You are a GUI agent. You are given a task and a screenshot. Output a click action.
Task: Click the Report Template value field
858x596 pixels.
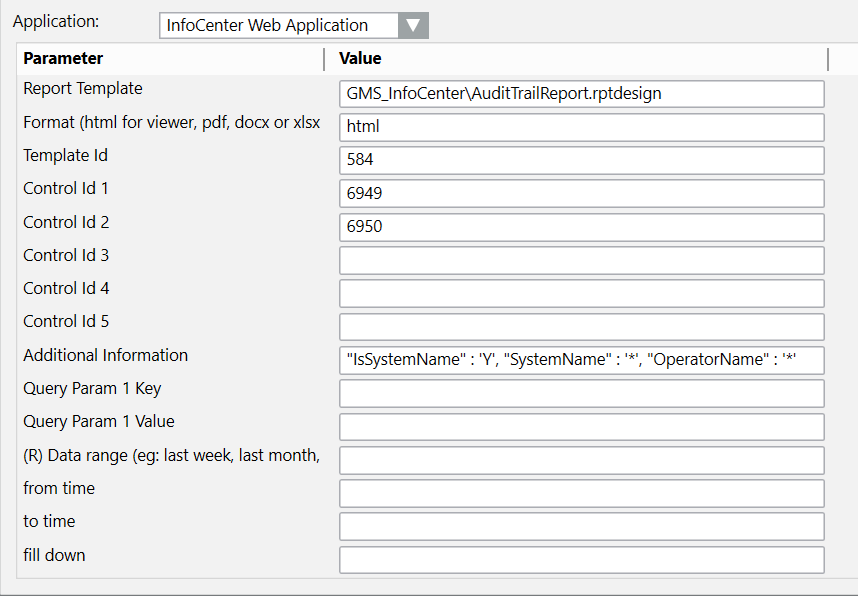[581, 94]
